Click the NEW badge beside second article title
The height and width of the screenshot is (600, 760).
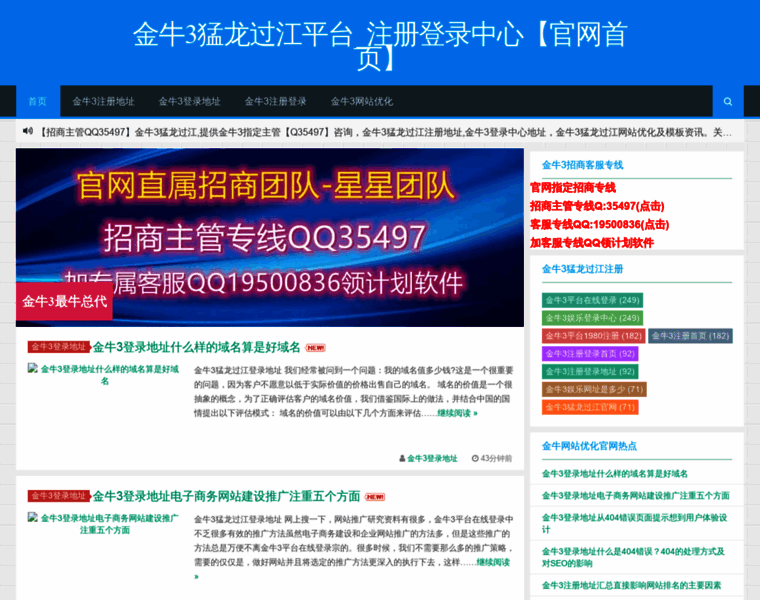point(375,496)
